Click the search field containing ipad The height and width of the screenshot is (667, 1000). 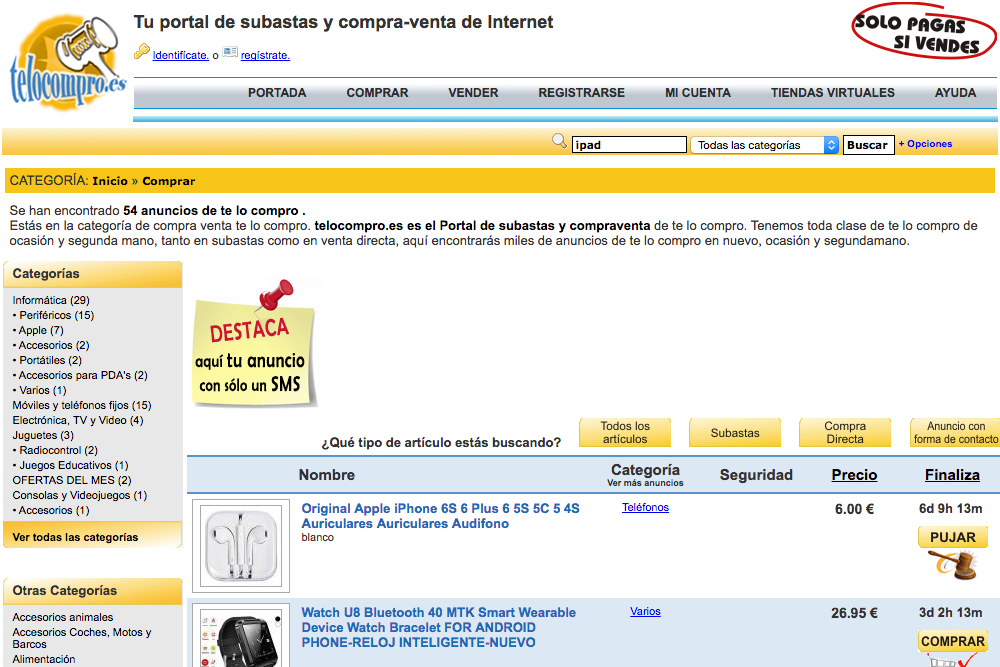[629, 145]
